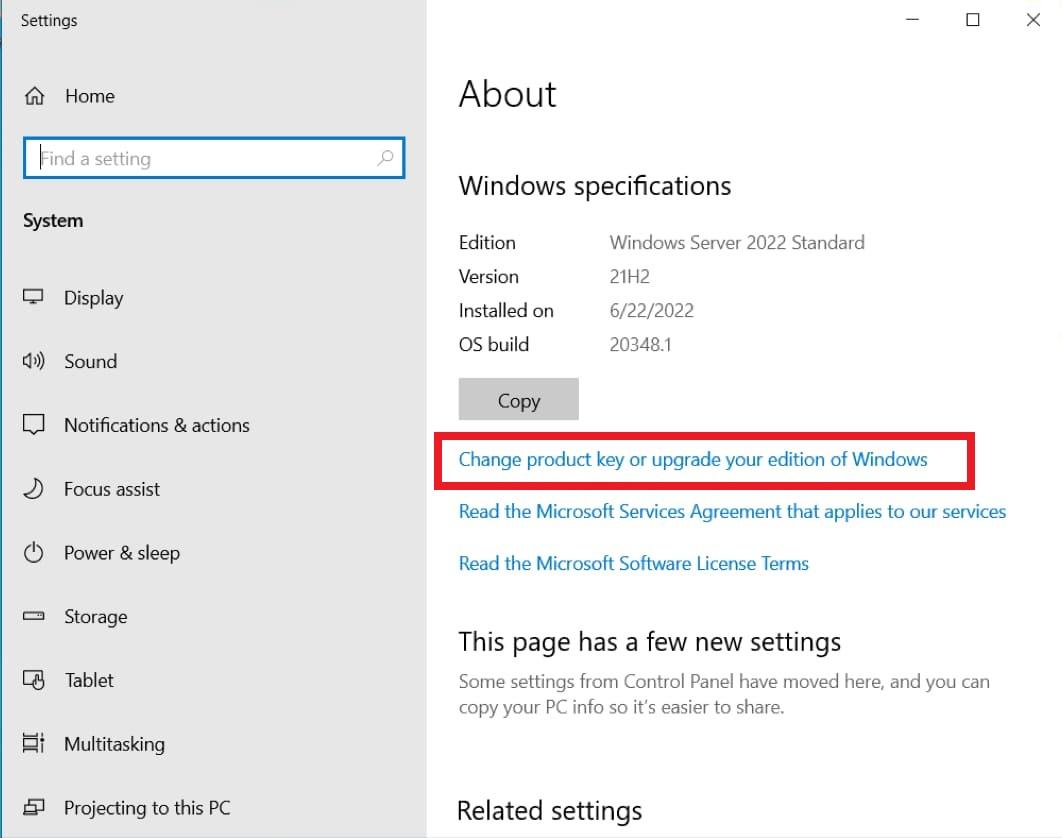Viewport: 1062px width, 838px height.
Task: Click the Tablet icon in sidebar
Action: tap(34, 681)
